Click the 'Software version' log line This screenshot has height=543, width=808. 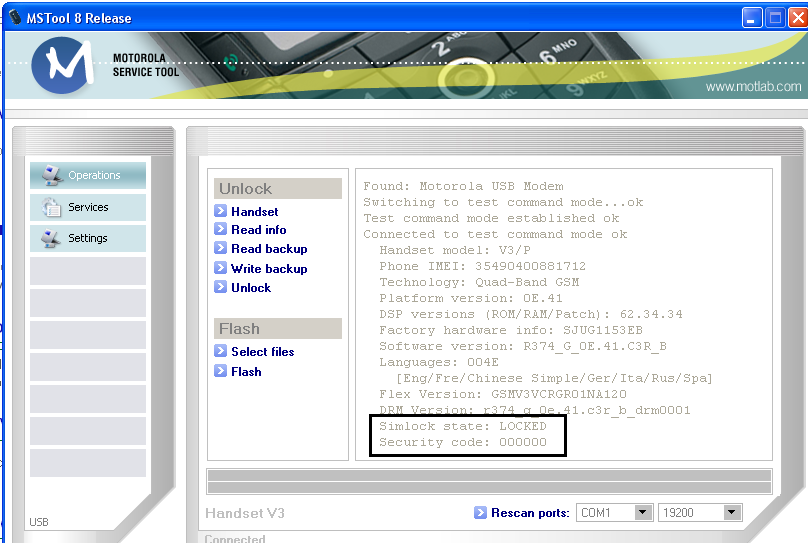[523, 346]
